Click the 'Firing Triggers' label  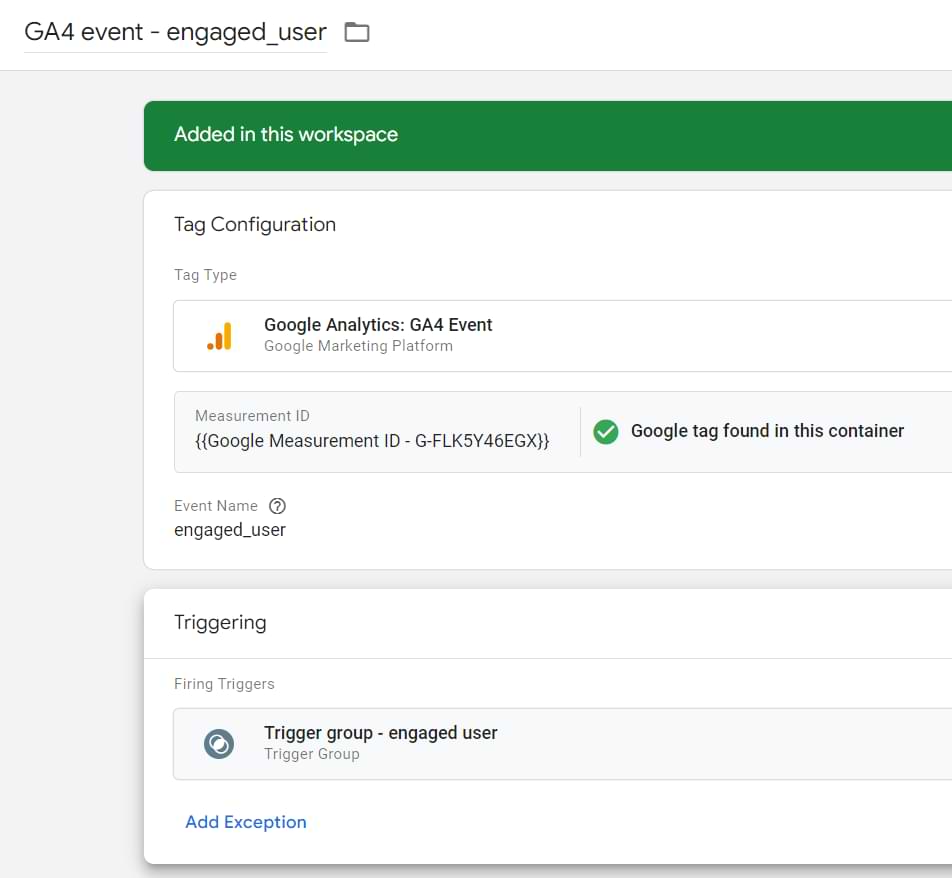click(x=224, y=684)
